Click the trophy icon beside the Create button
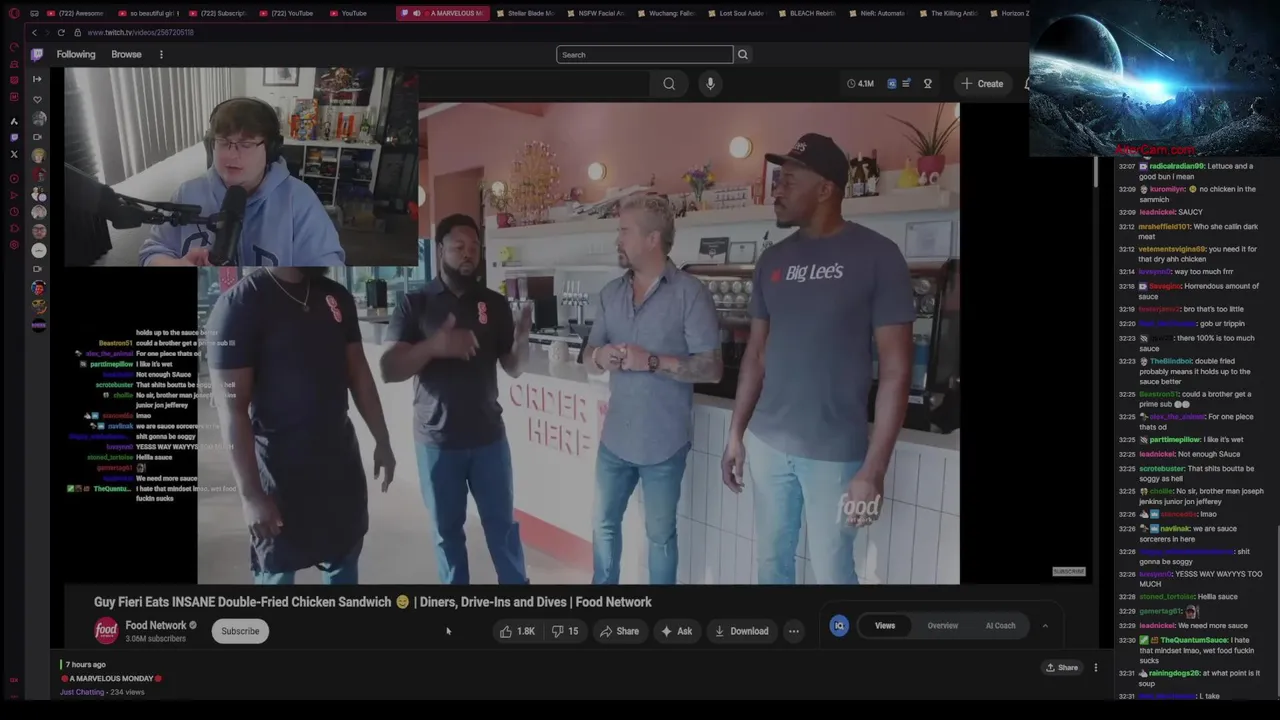 click(x=928, y=84)
